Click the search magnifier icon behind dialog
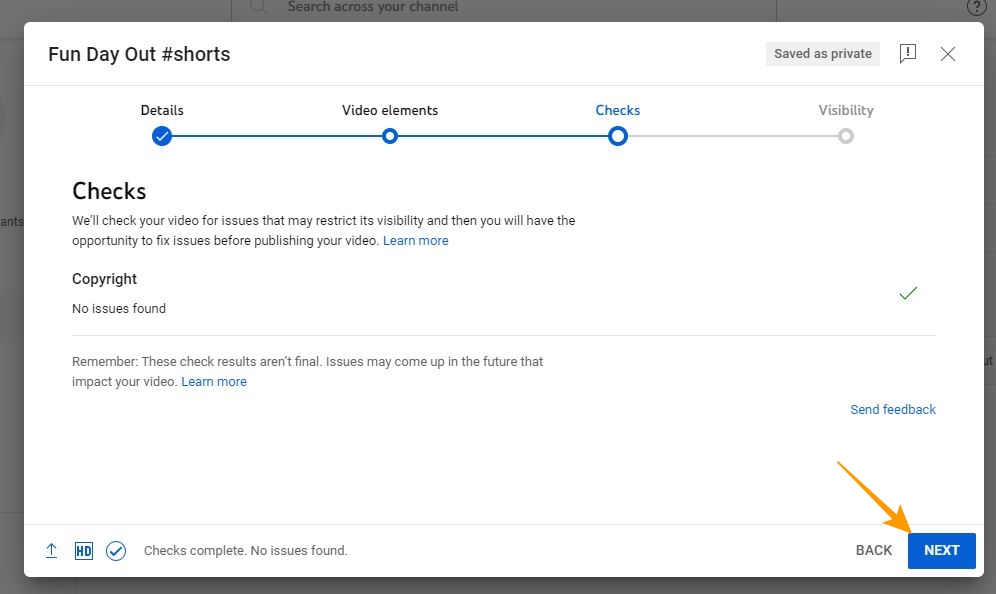996x594 pixels. 259,7
